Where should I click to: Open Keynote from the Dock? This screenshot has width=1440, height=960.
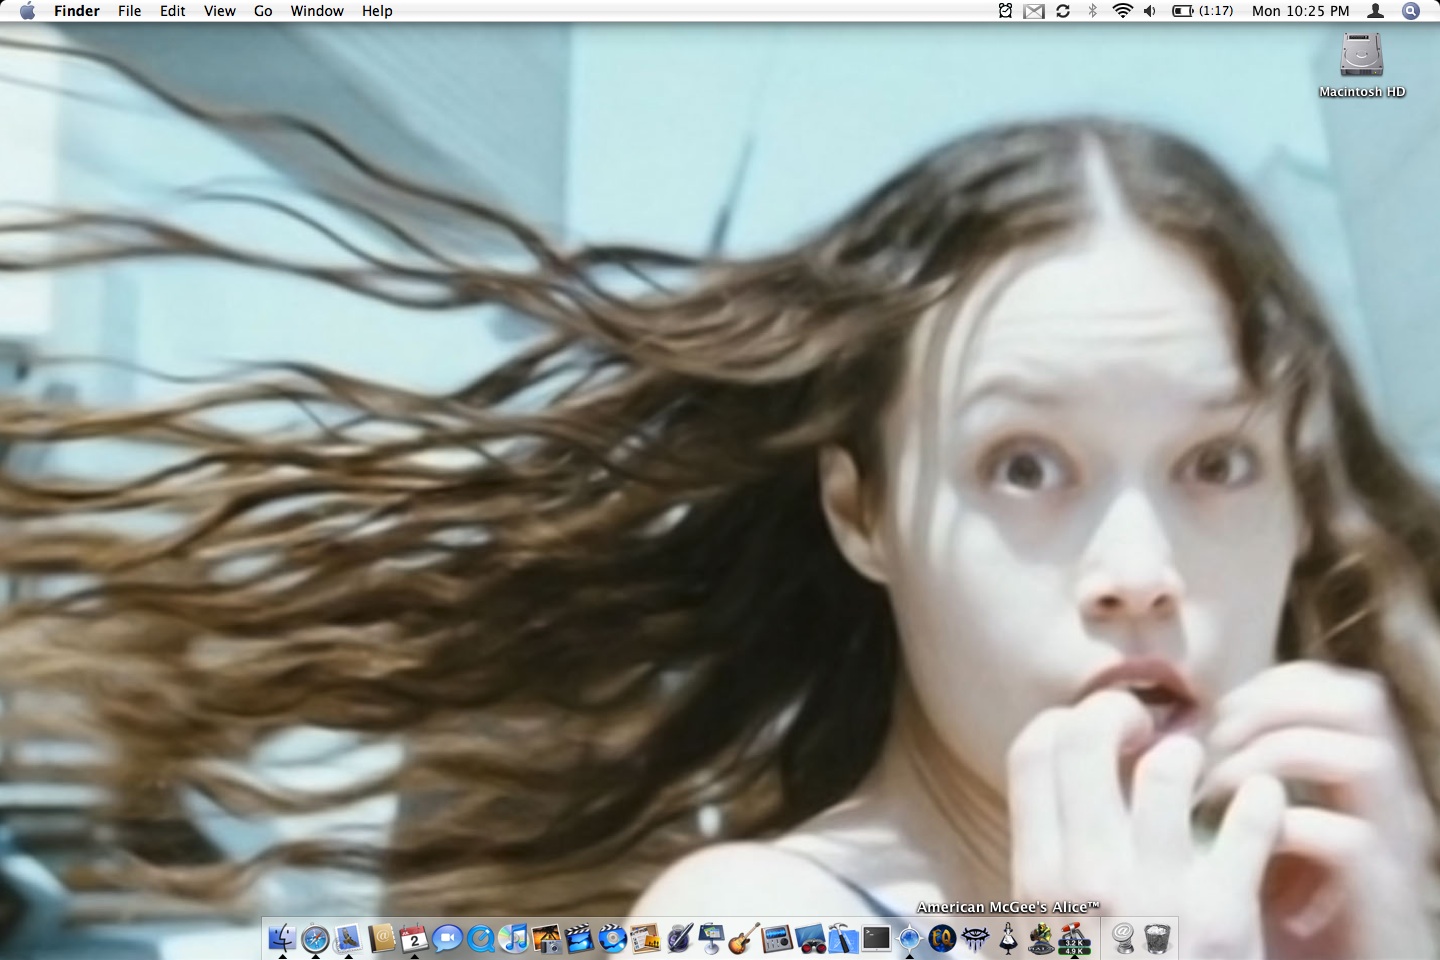pos(711,938)
